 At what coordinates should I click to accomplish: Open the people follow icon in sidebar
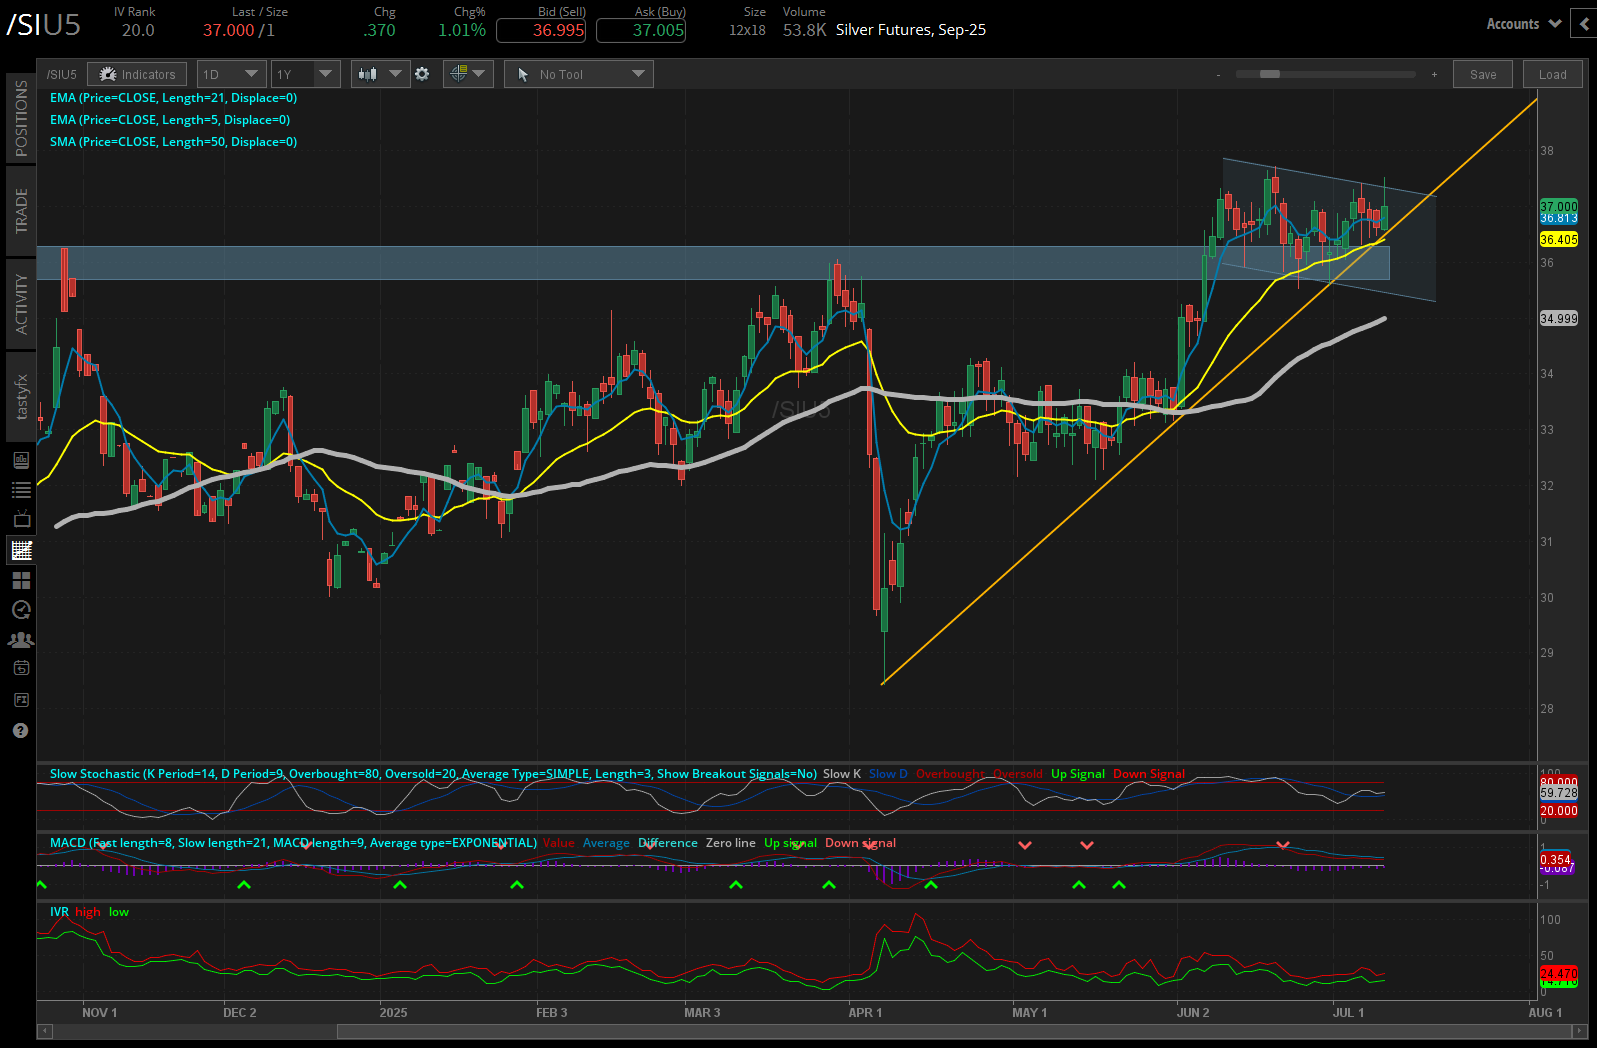[x=21, y=640]
